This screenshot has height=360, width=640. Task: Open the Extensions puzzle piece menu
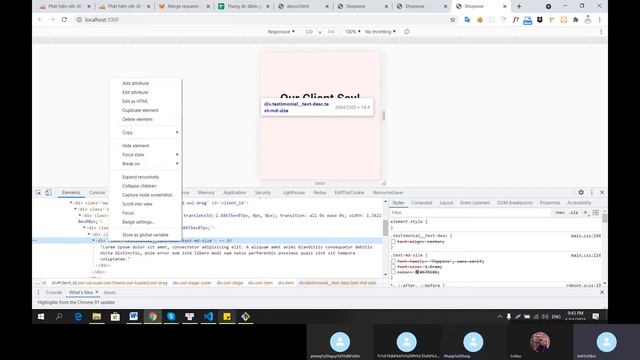click(576, 20)
